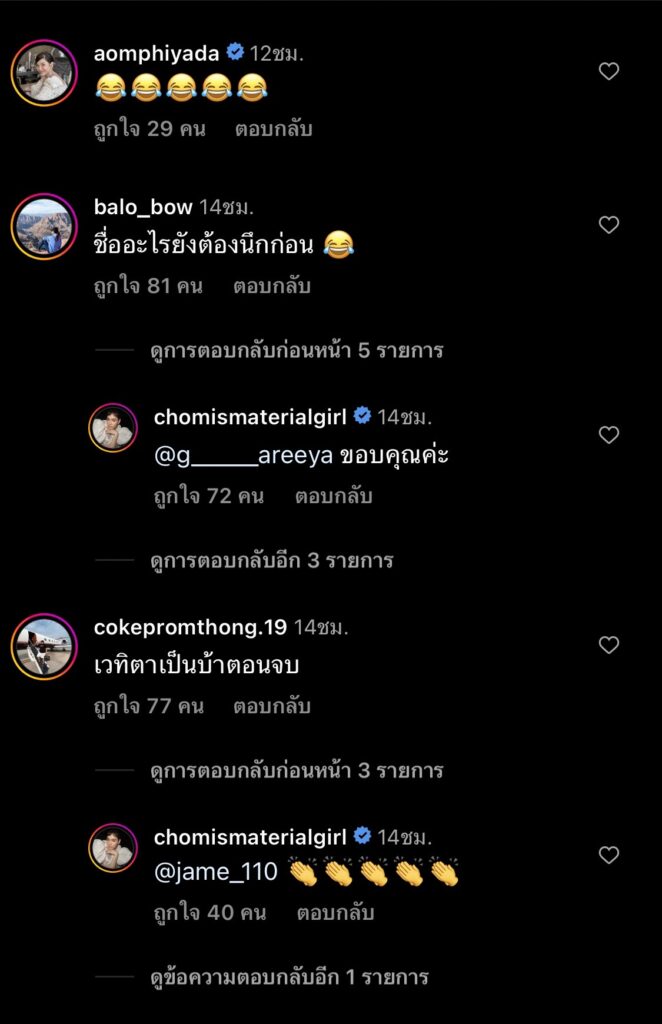Open chomismaterialgirl avatar beside jame_110 reply
The width and height of the screenshot is (662, 1024).
(x=112, y=849)
